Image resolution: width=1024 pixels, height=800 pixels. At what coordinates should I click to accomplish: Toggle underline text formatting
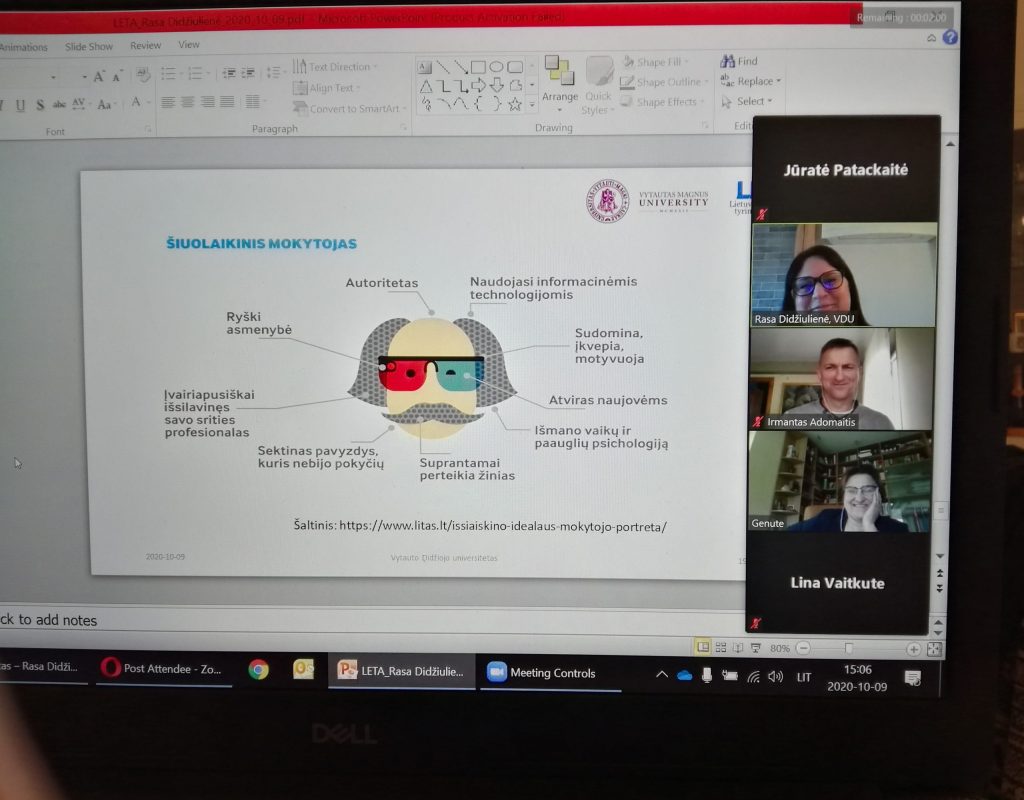click(20, 105)
